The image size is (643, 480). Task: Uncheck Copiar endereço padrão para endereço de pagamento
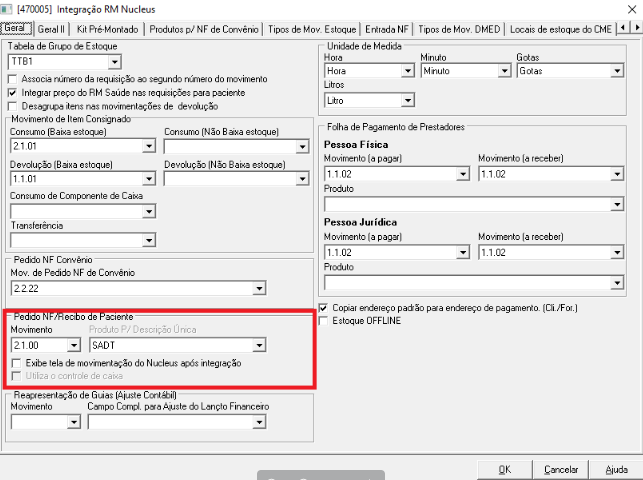click(x=323, y=307)
